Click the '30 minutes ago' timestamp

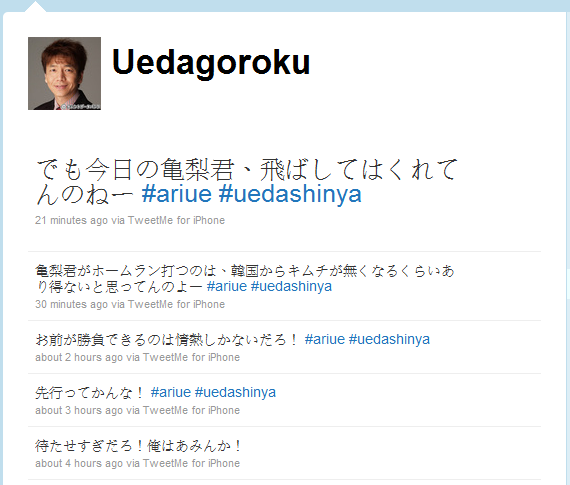(71, 304)
